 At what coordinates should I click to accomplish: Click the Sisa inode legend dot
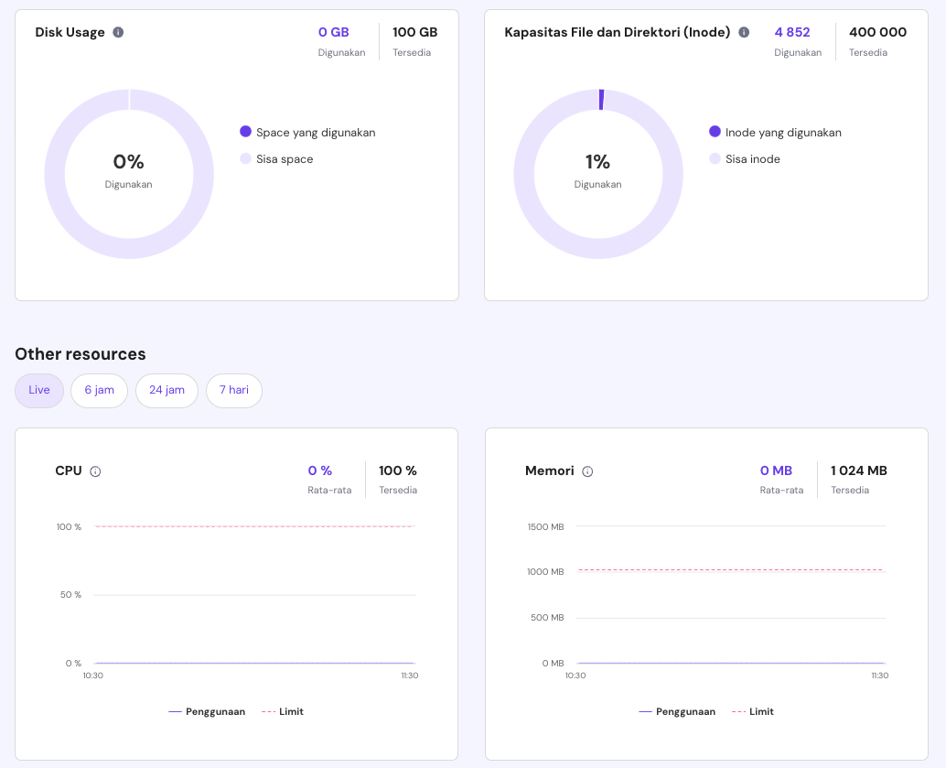[x=713, y=159]
